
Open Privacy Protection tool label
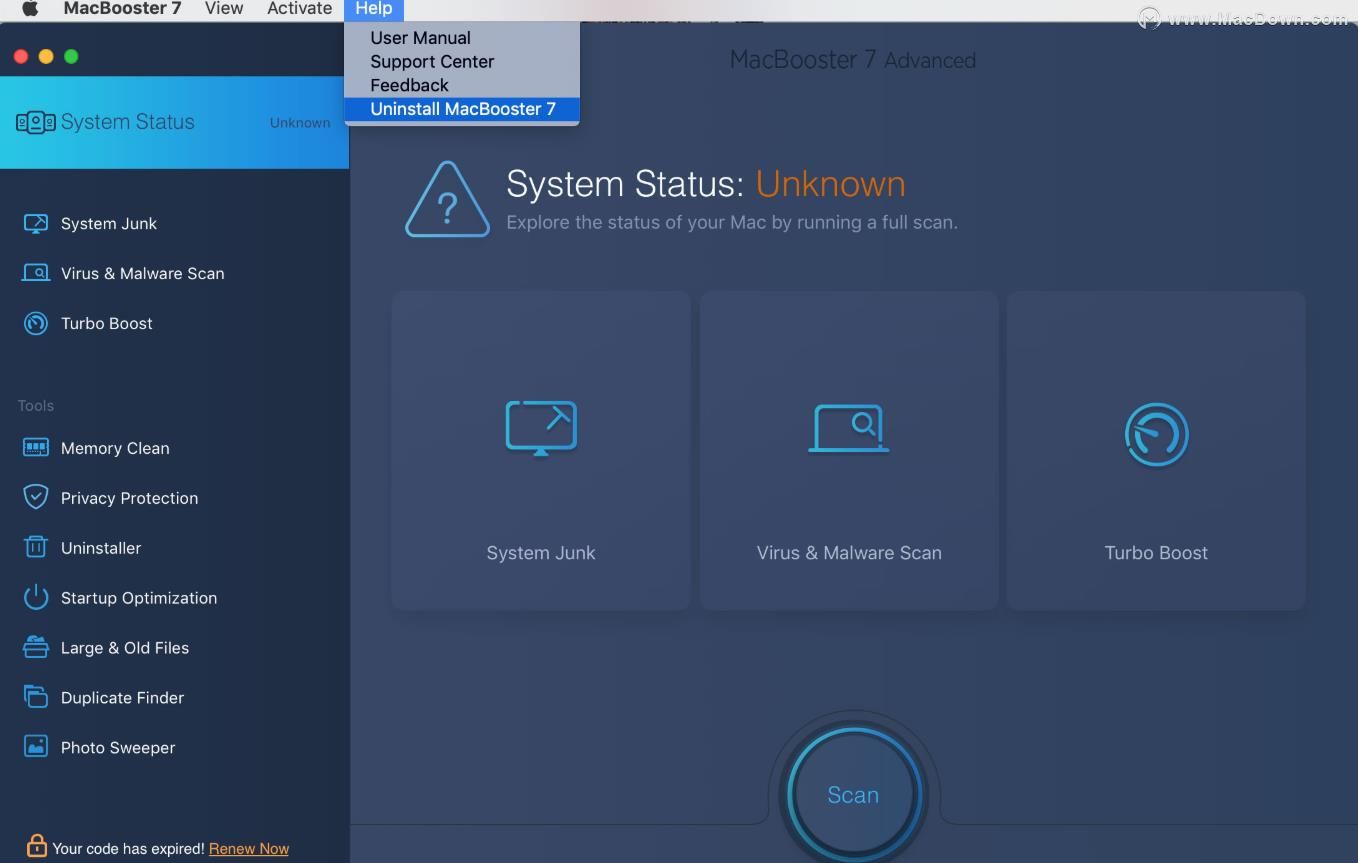(130, 498)
